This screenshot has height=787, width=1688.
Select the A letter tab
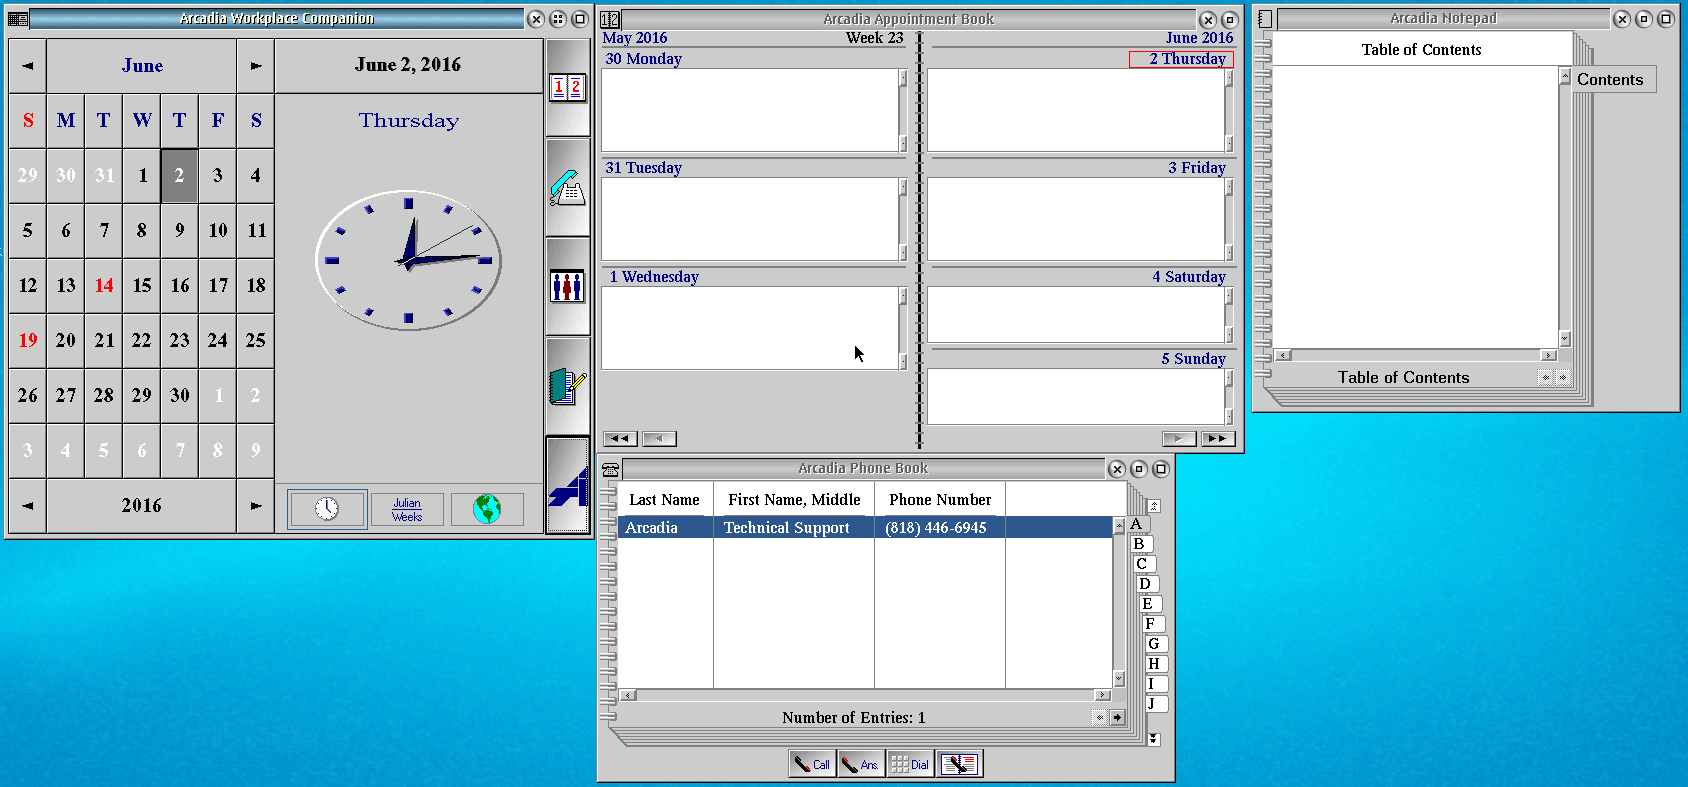(x=1137, y=524)
